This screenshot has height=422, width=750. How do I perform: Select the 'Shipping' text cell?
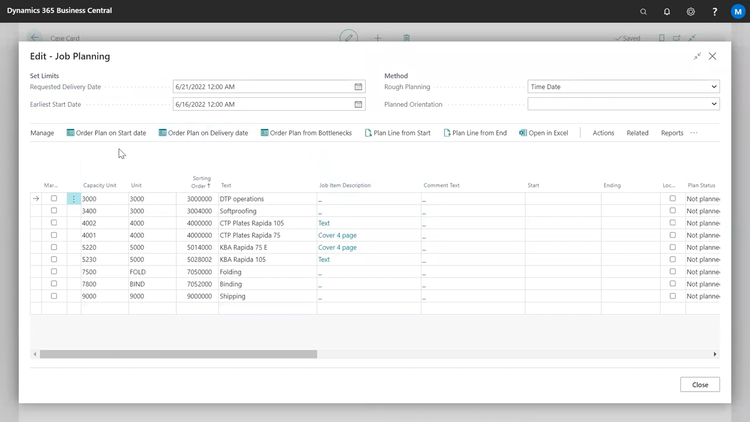[267, 296]
